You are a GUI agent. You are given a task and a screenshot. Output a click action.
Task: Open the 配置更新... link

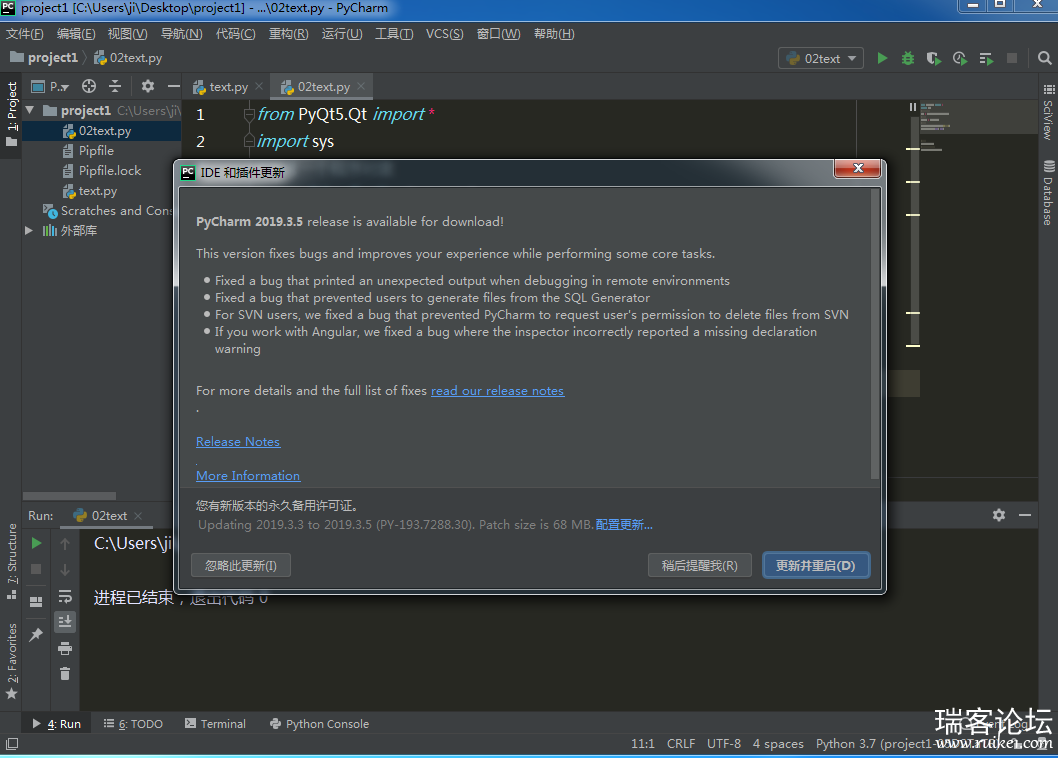coord(624,524)
